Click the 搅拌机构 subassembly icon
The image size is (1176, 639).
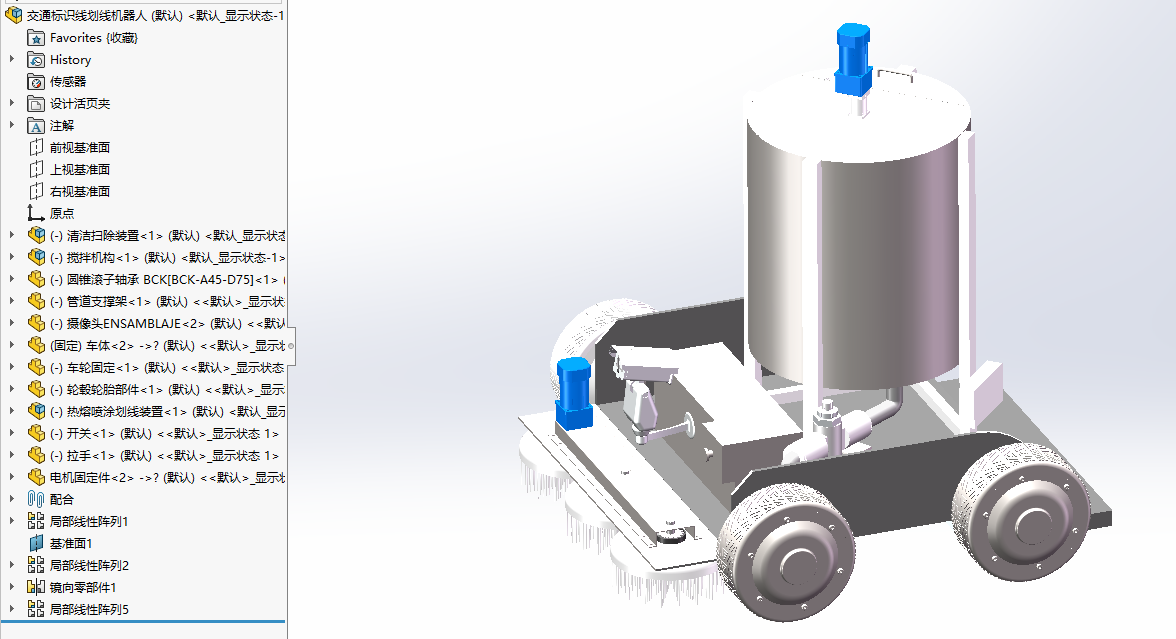[35, 257]
